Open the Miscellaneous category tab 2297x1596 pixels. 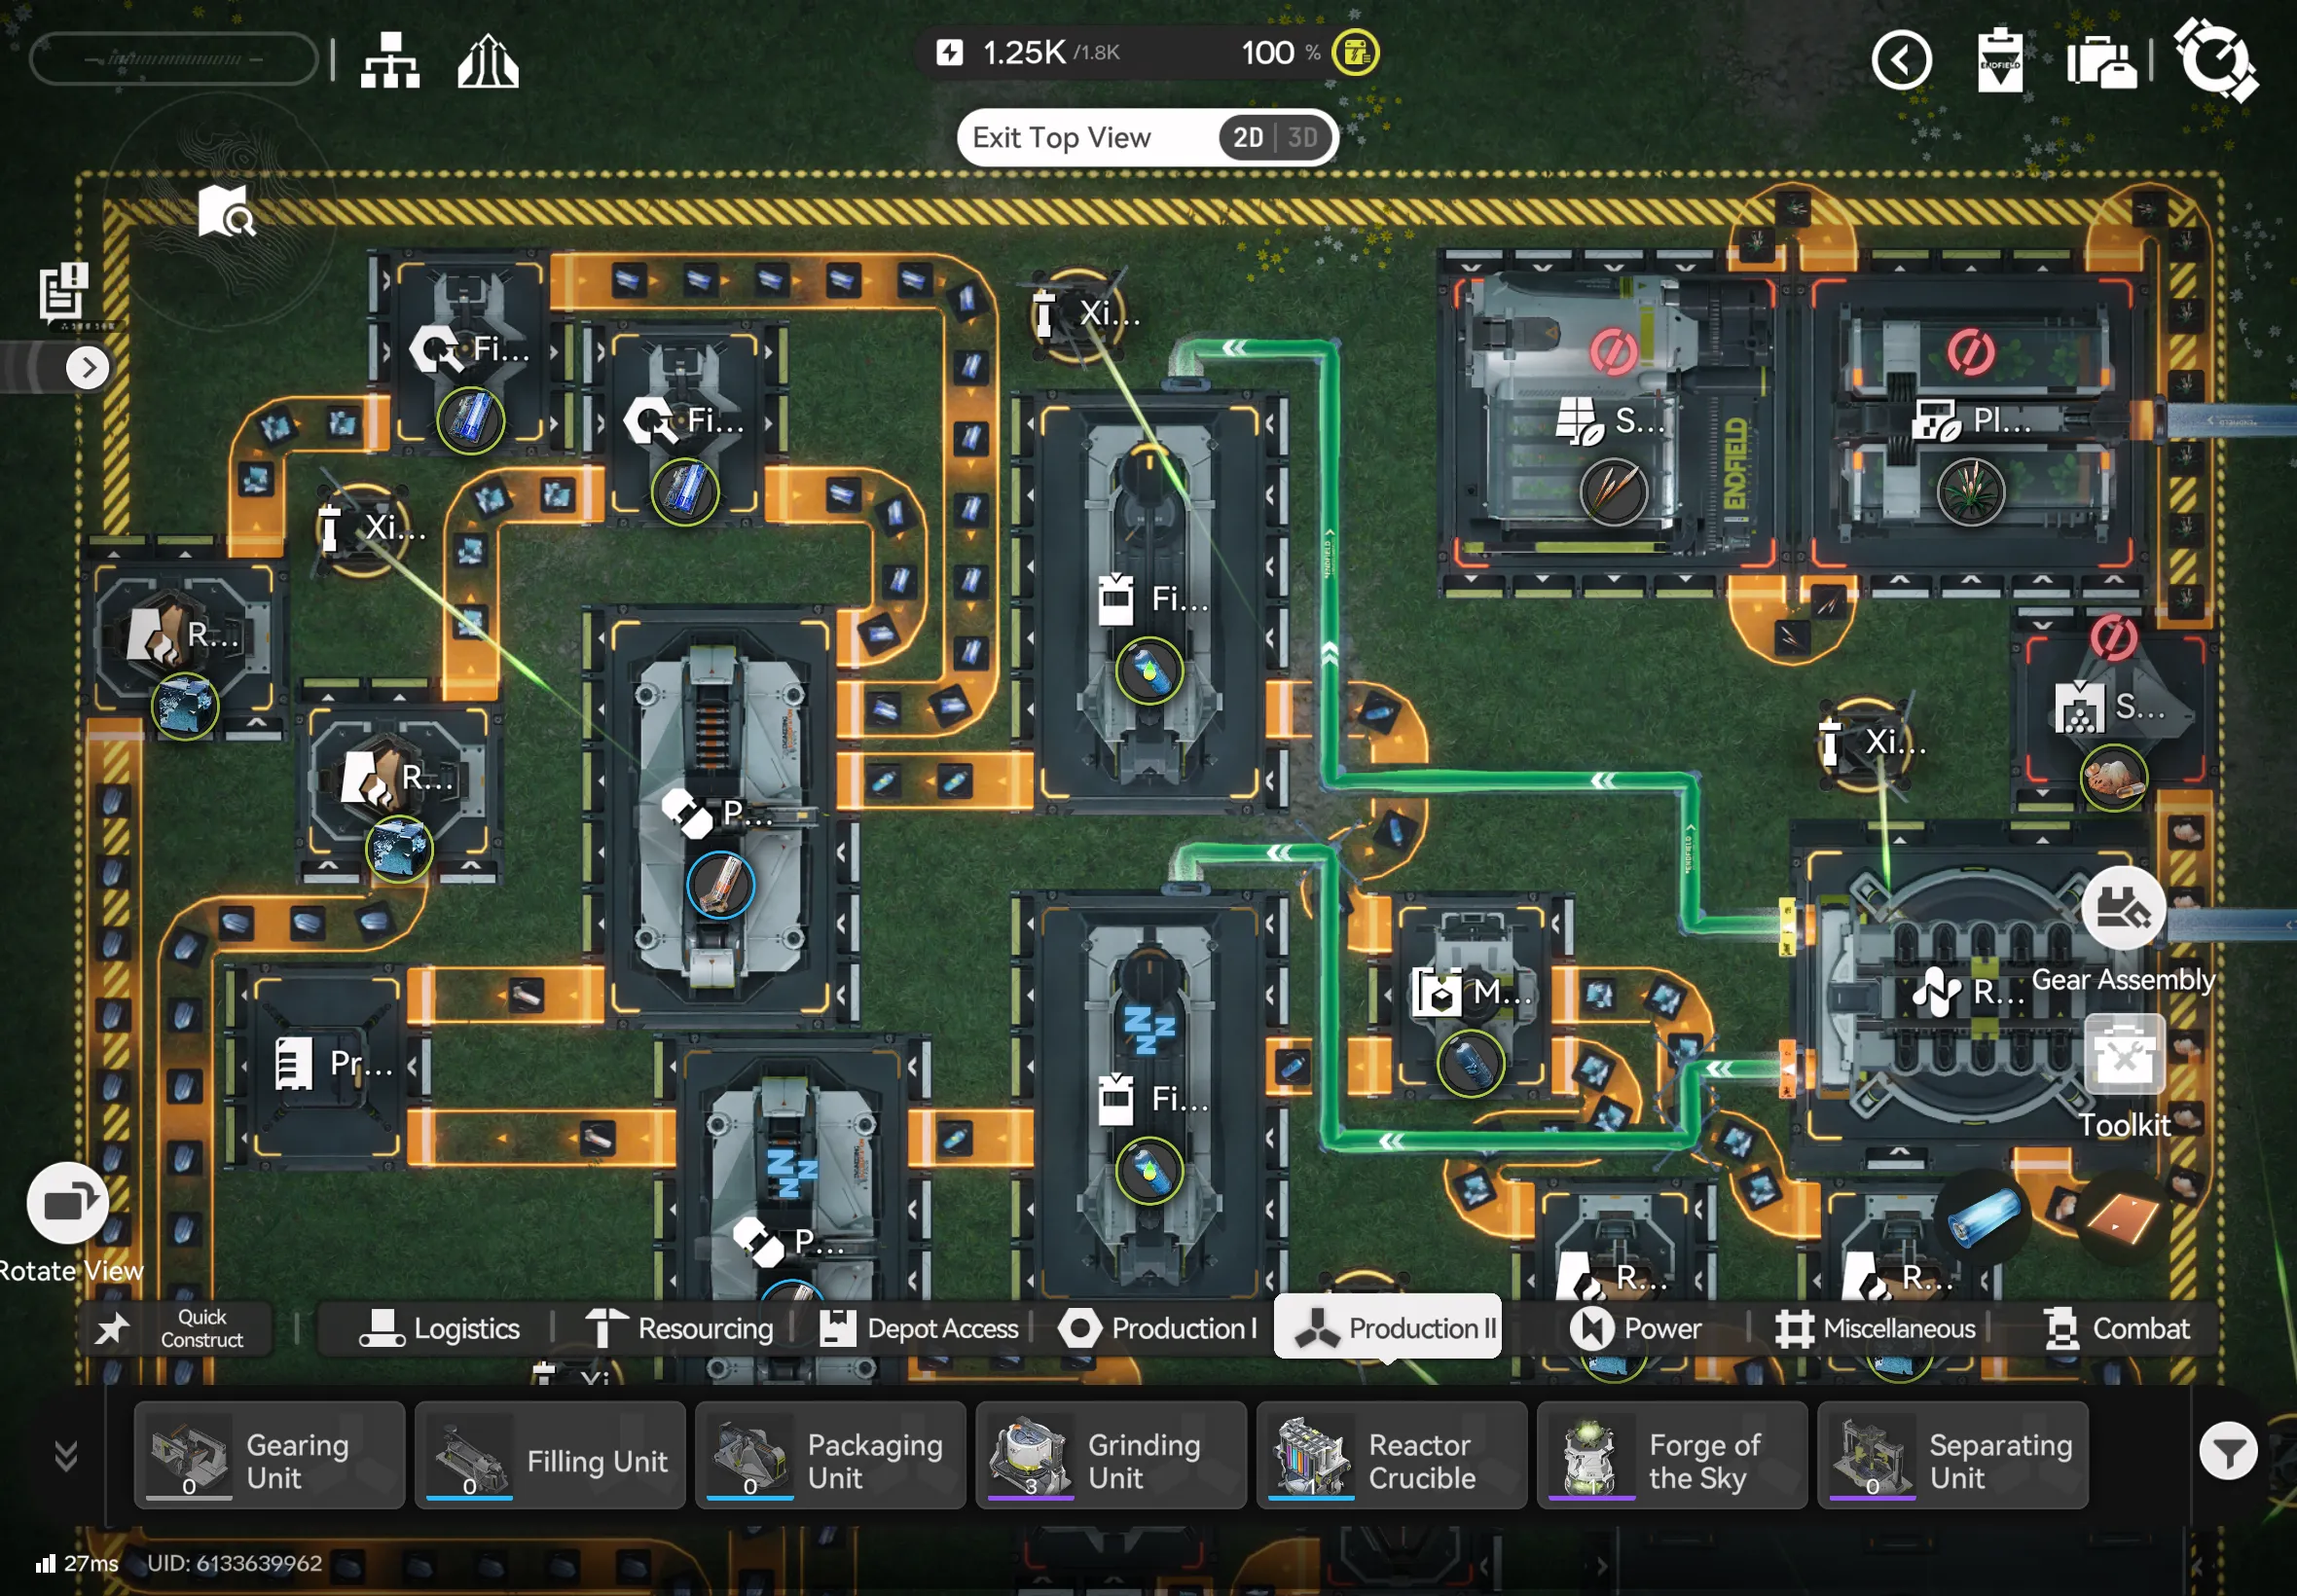[x=1875, y=1328]
